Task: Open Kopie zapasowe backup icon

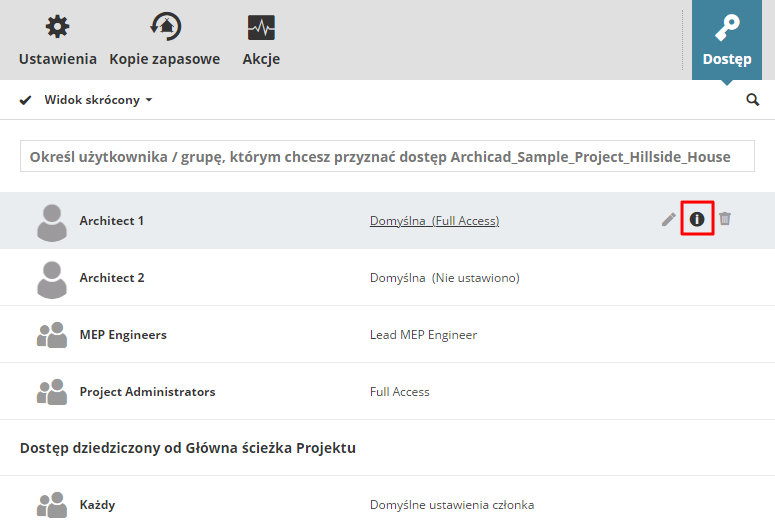Action: [x=164, y=28]
